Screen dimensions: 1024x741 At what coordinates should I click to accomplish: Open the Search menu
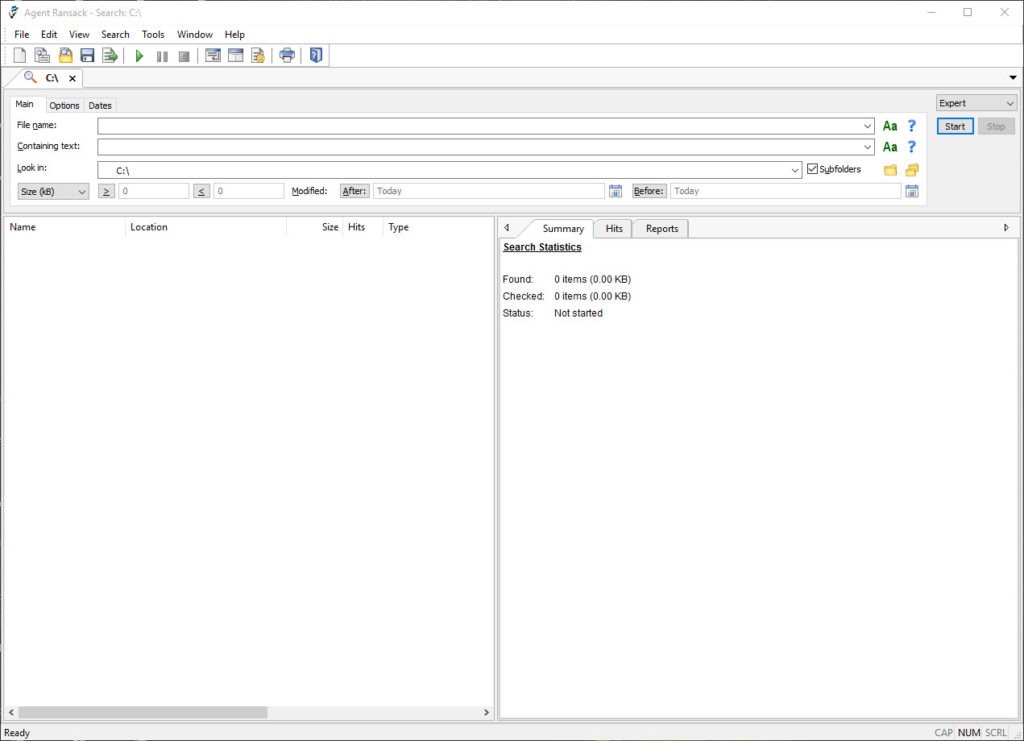115,35
